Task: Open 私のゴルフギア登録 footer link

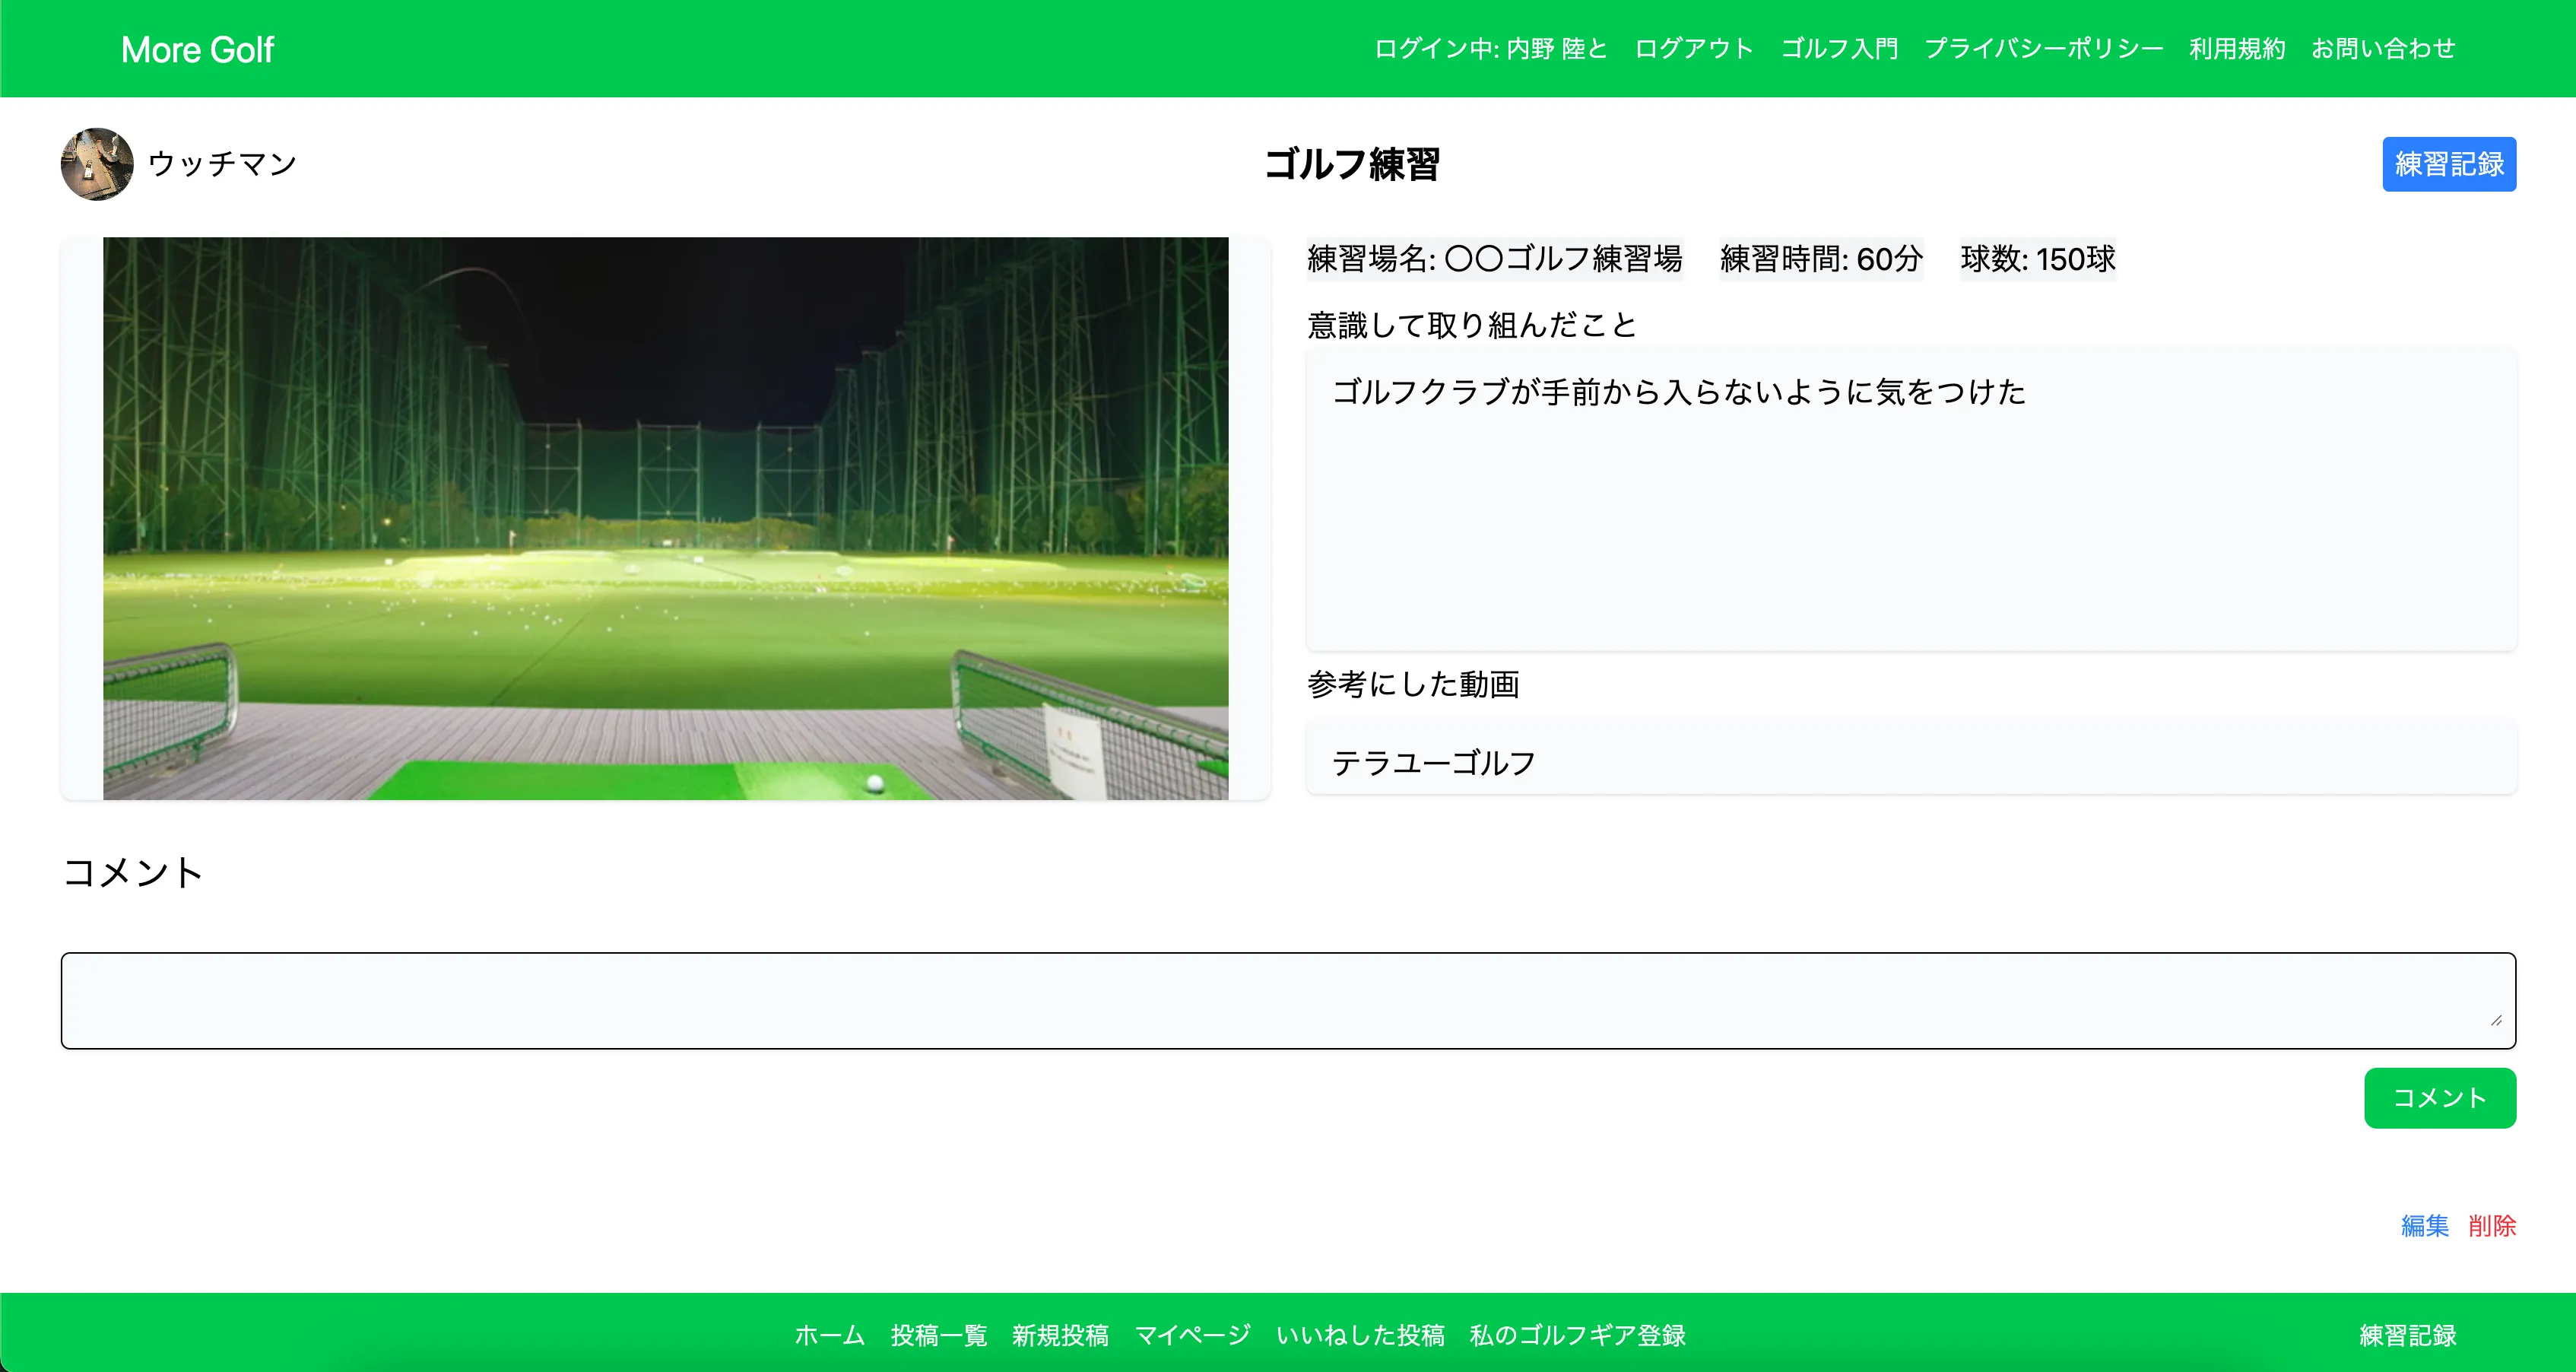Action: tap(1577, 1335)
